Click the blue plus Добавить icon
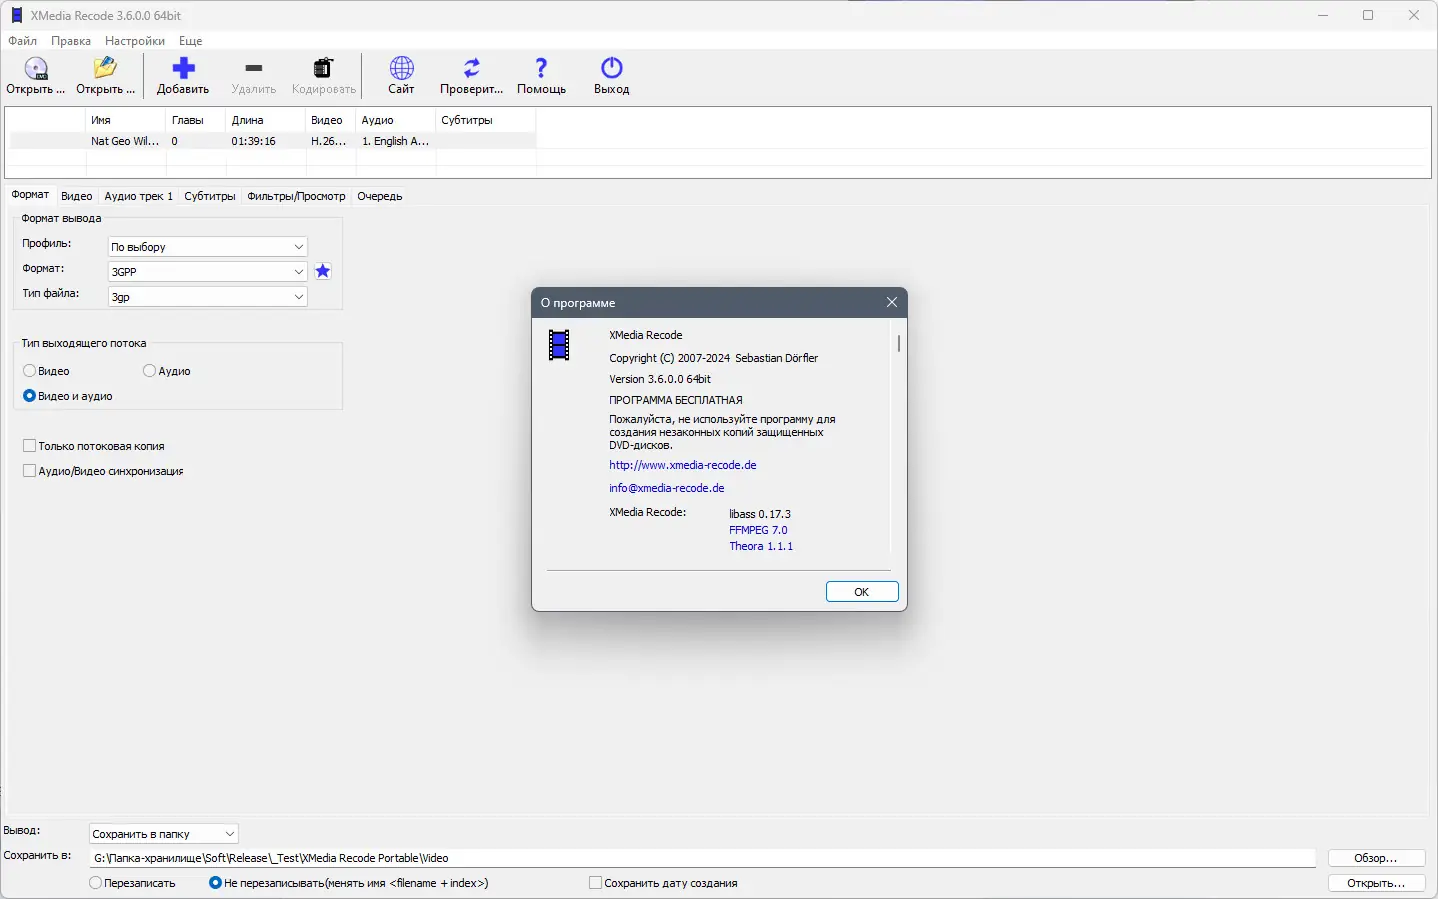 [183, 68]
